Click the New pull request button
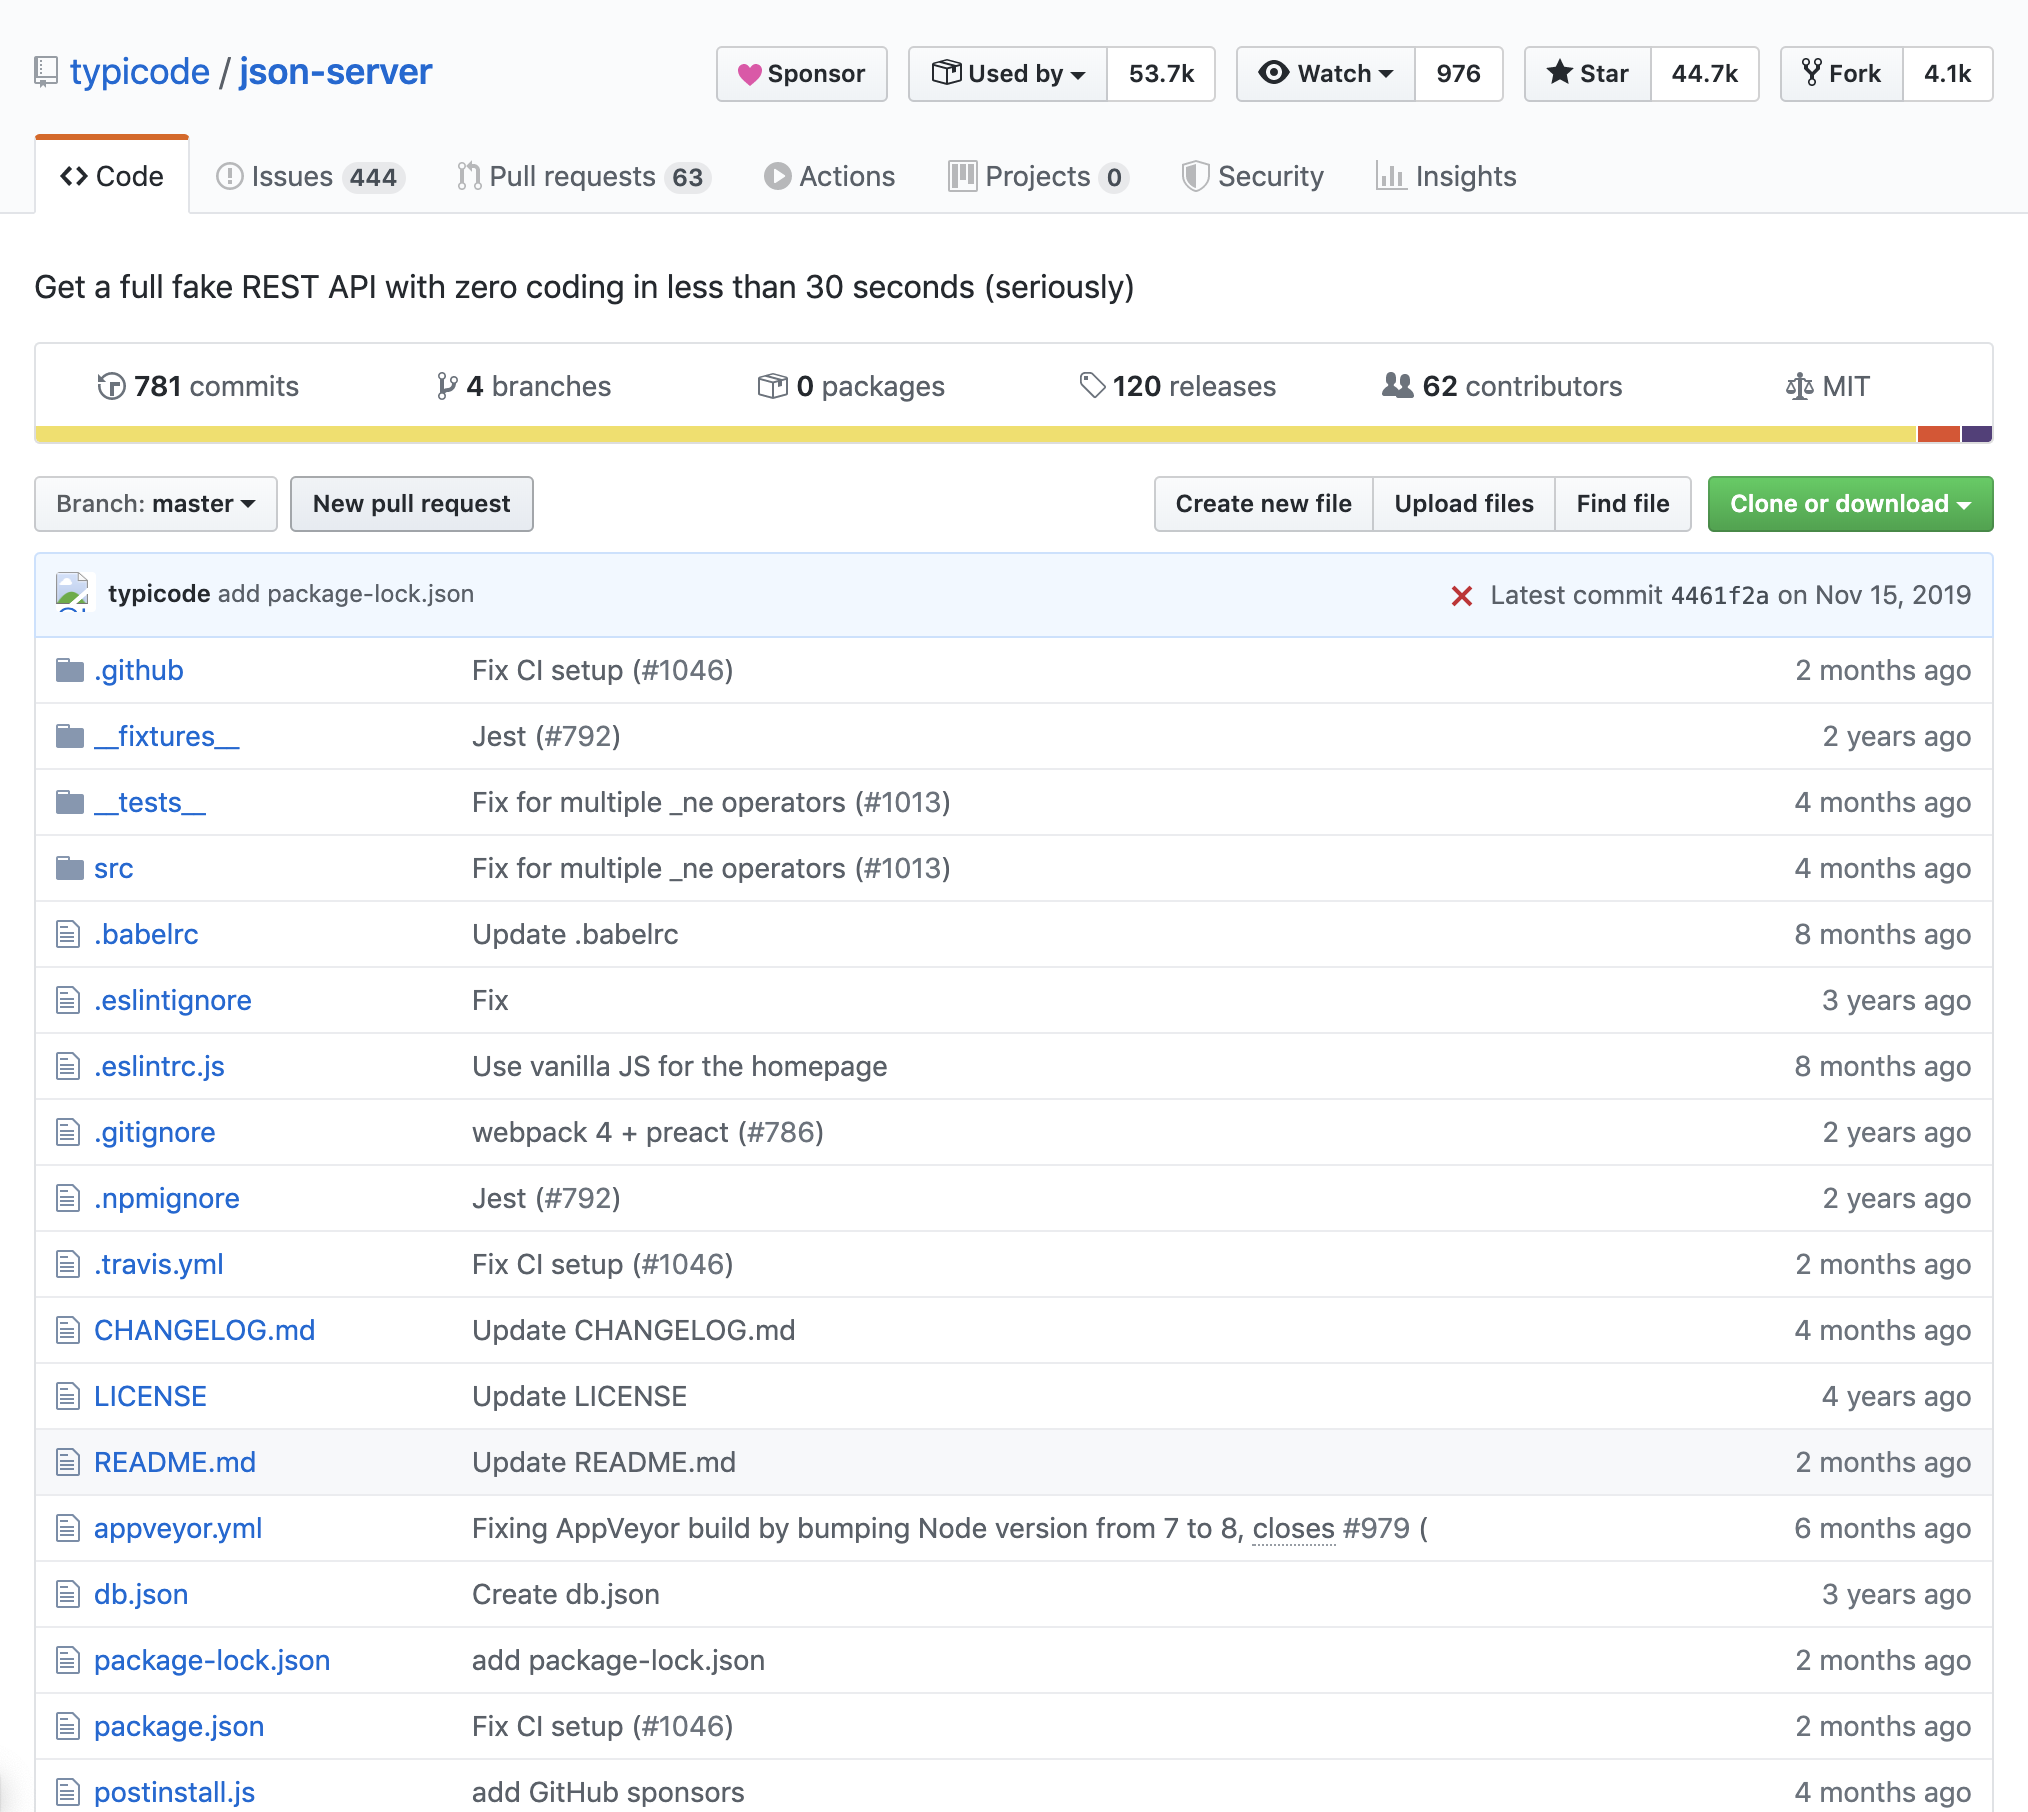 click(411, 504)
